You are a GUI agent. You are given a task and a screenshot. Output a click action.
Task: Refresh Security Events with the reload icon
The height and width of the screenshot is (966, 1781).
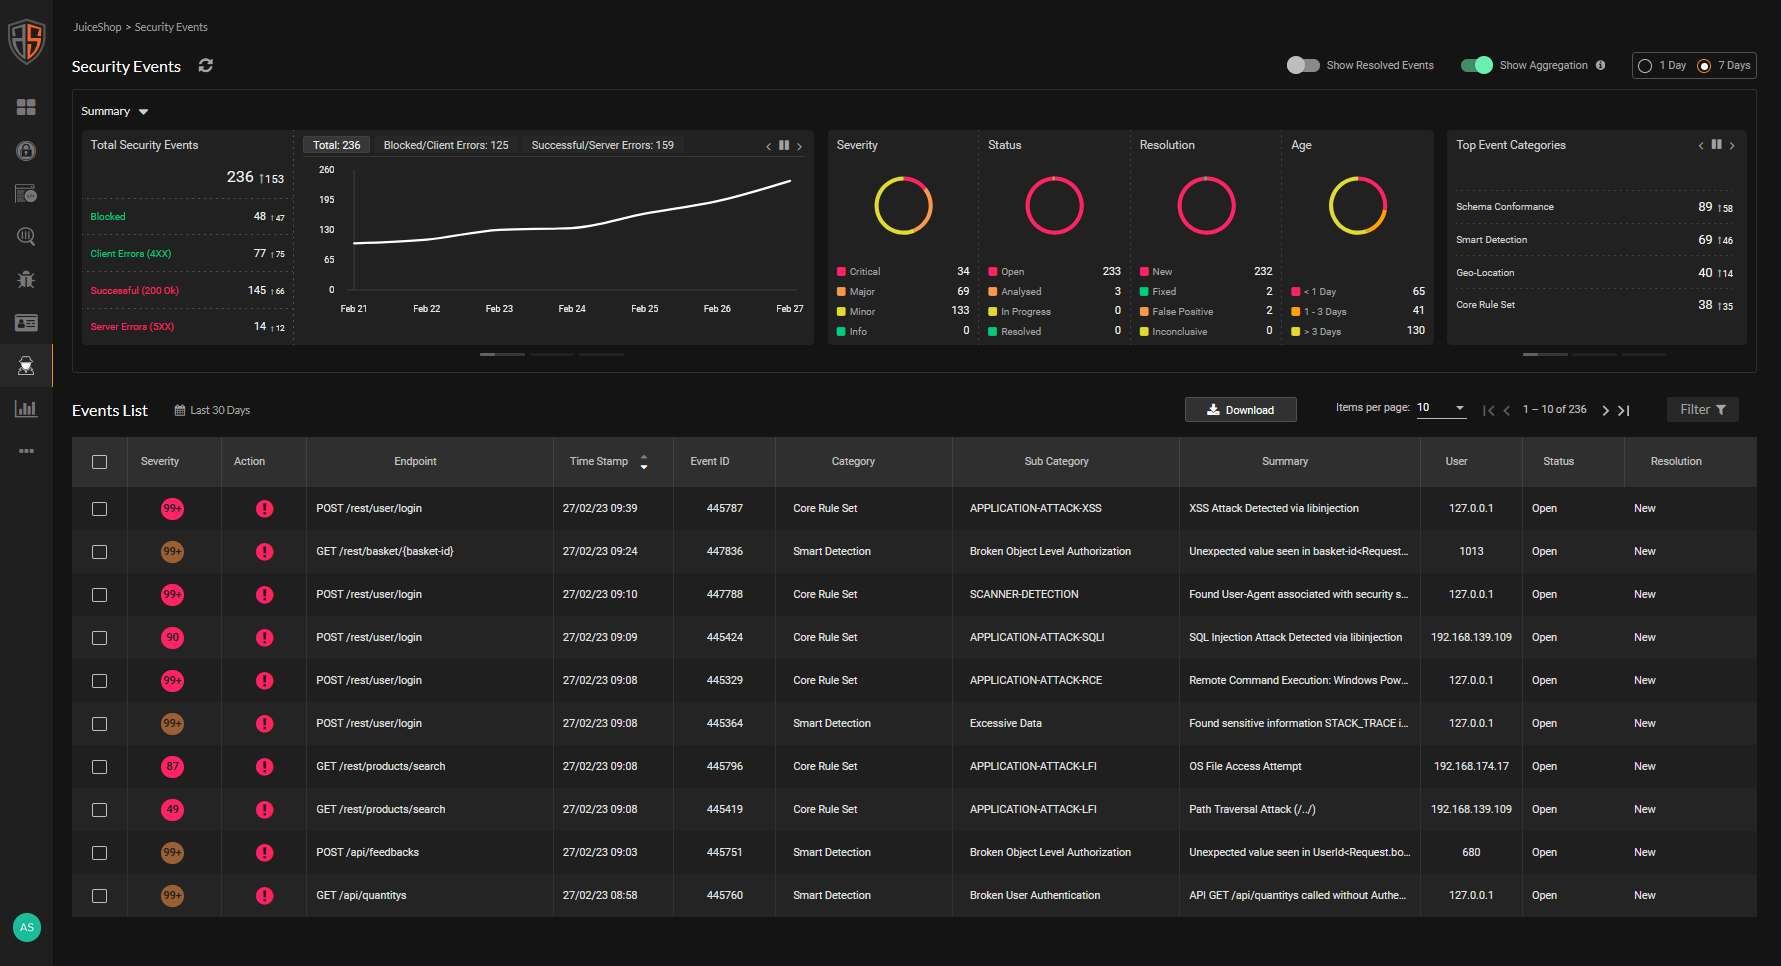(206, 65)
